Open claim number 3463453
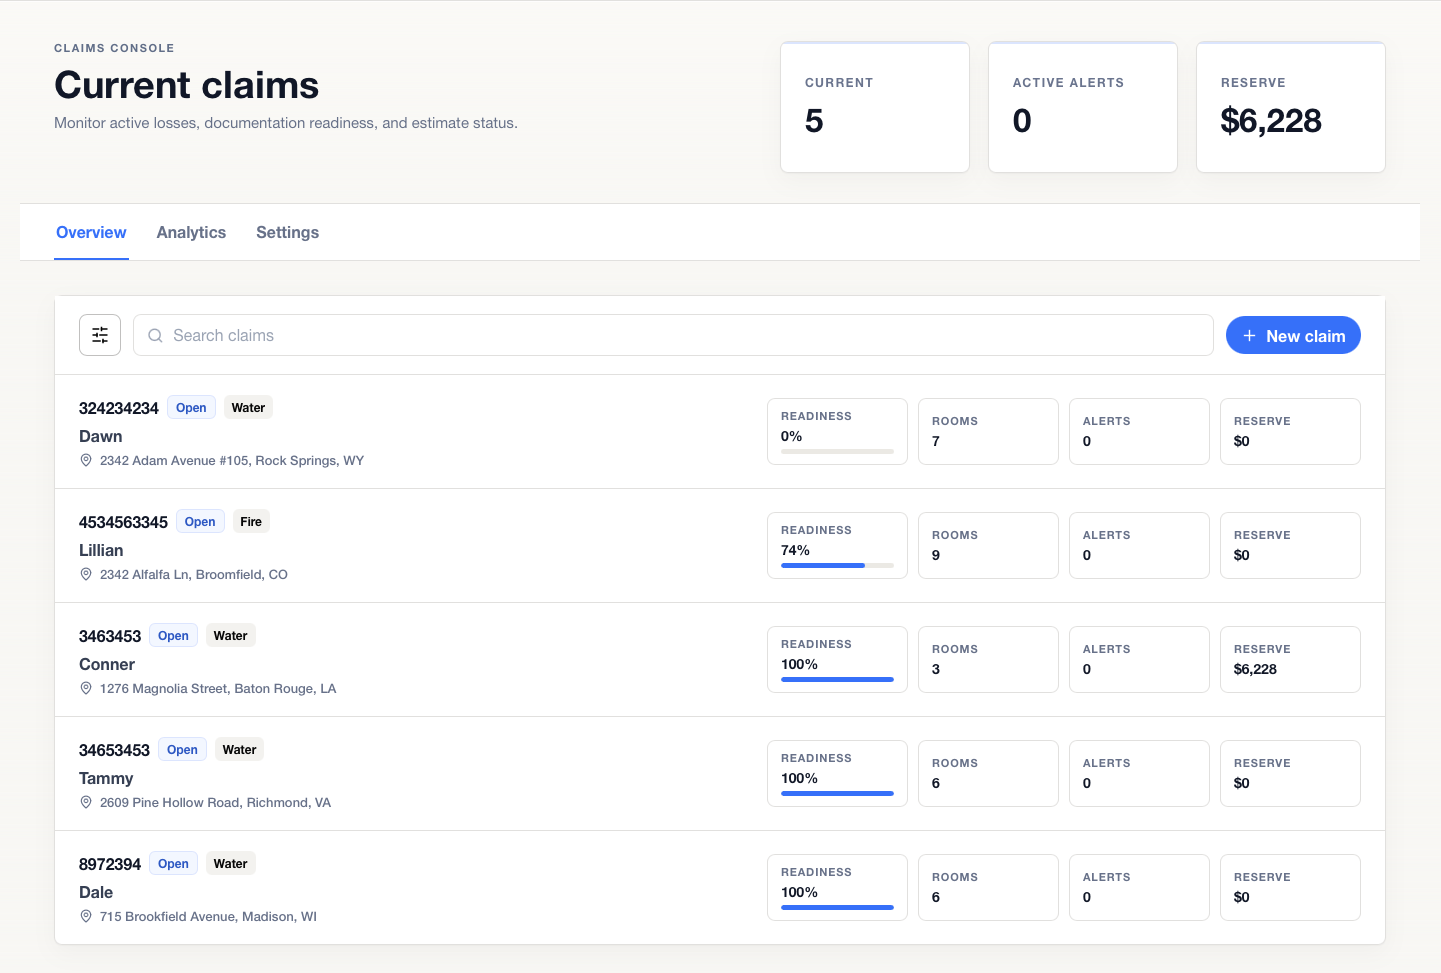The image size is (1441, 973). 110,636
